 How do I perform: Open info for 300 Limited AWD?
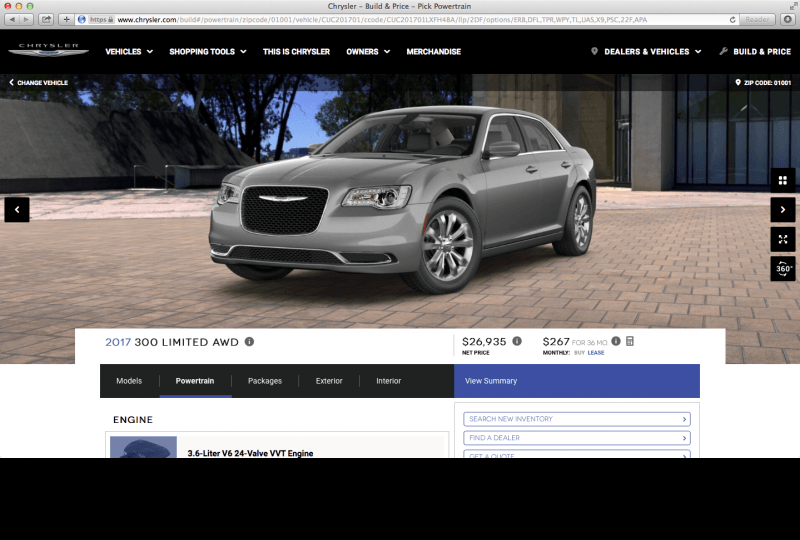coord(249,341)
